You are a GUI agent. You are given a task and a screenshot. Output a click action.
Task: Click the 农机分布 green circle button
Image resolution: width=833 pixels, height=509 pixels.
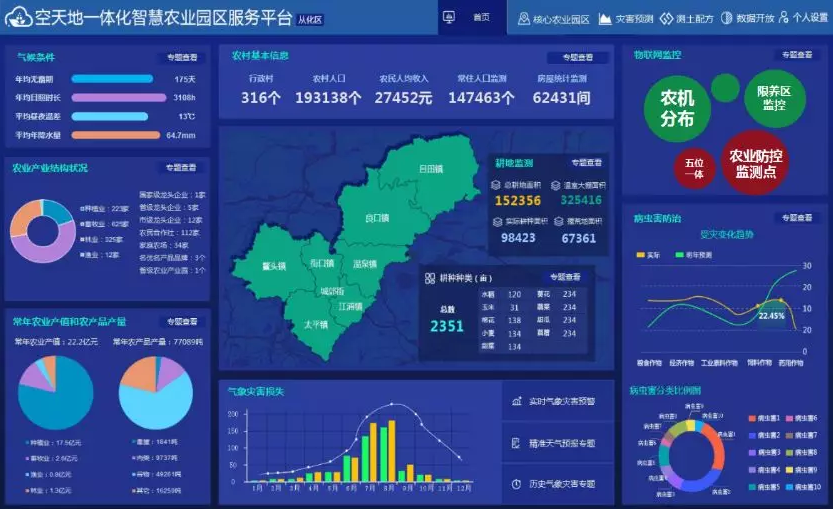click(x=677, y=108)
